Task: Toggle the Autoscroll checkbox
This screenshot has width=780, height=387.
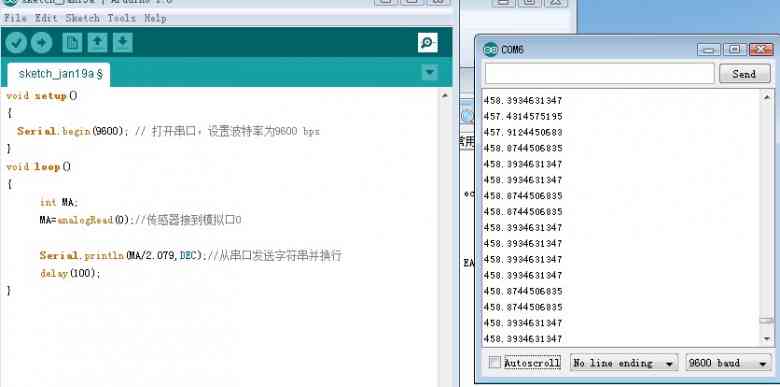Action: 494,363
